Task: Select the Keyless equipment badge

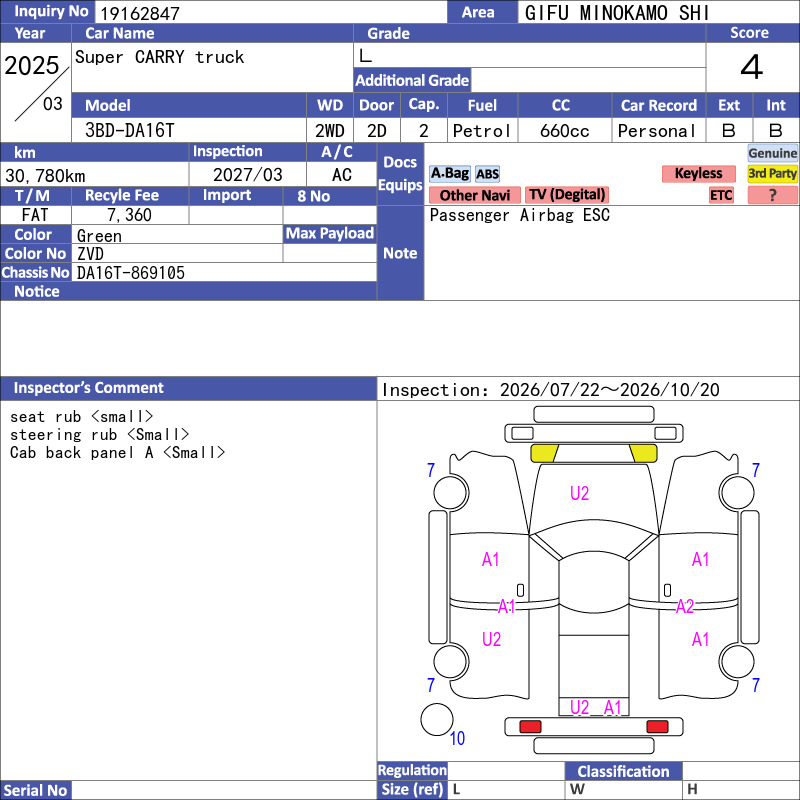Action: tap(698, 173)
